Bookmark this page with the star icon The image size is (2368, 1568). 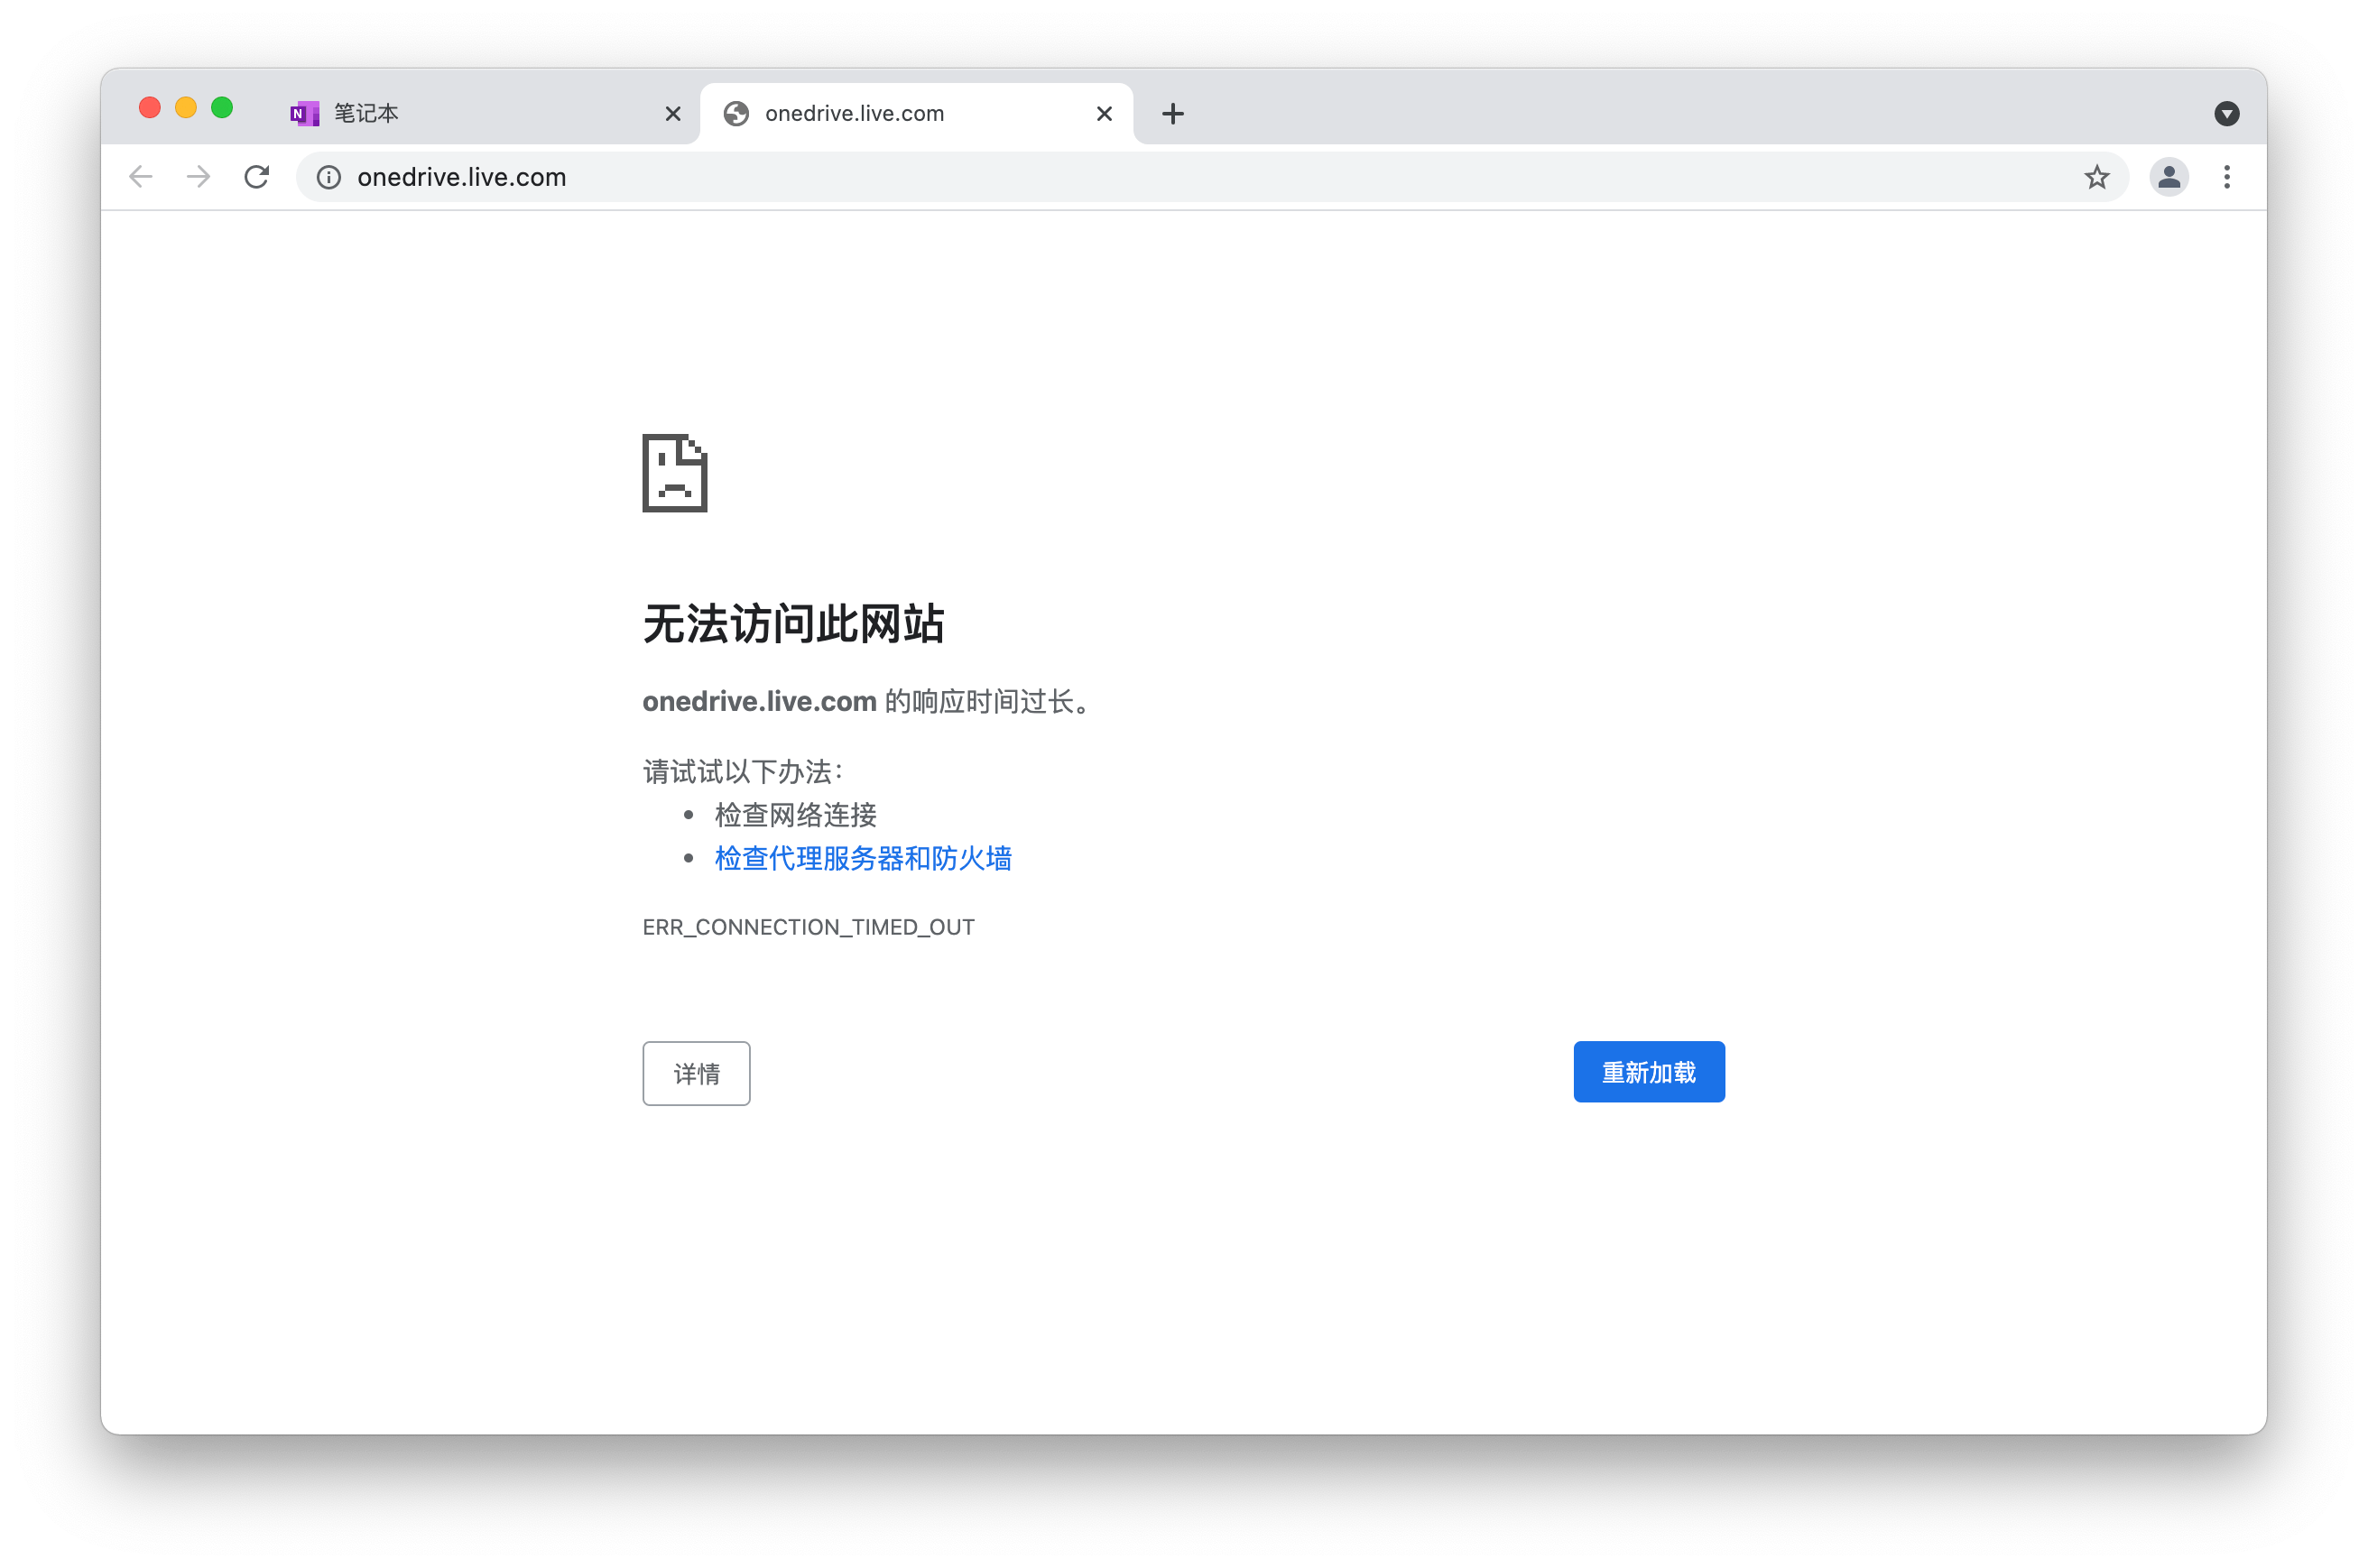(2097, 177)
